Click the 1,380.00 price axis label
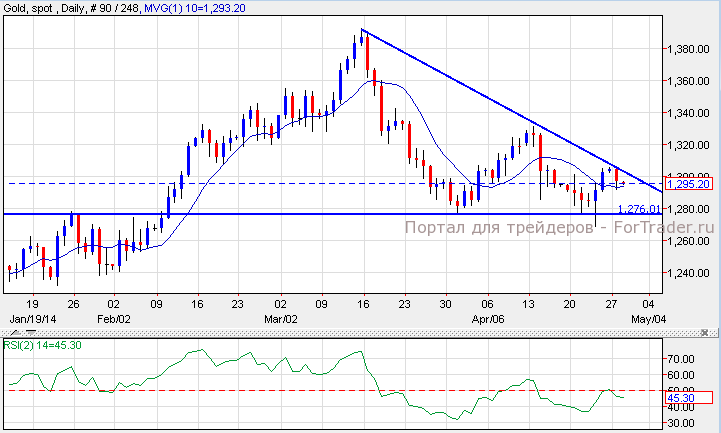 pyautogui.click(x=688, y=49)
